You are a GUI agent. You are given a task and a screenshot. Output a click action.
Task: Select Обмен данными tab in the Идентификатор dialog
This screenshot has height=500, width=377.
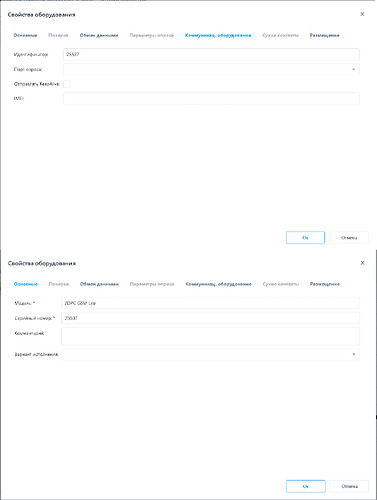(x=99, y=35)
